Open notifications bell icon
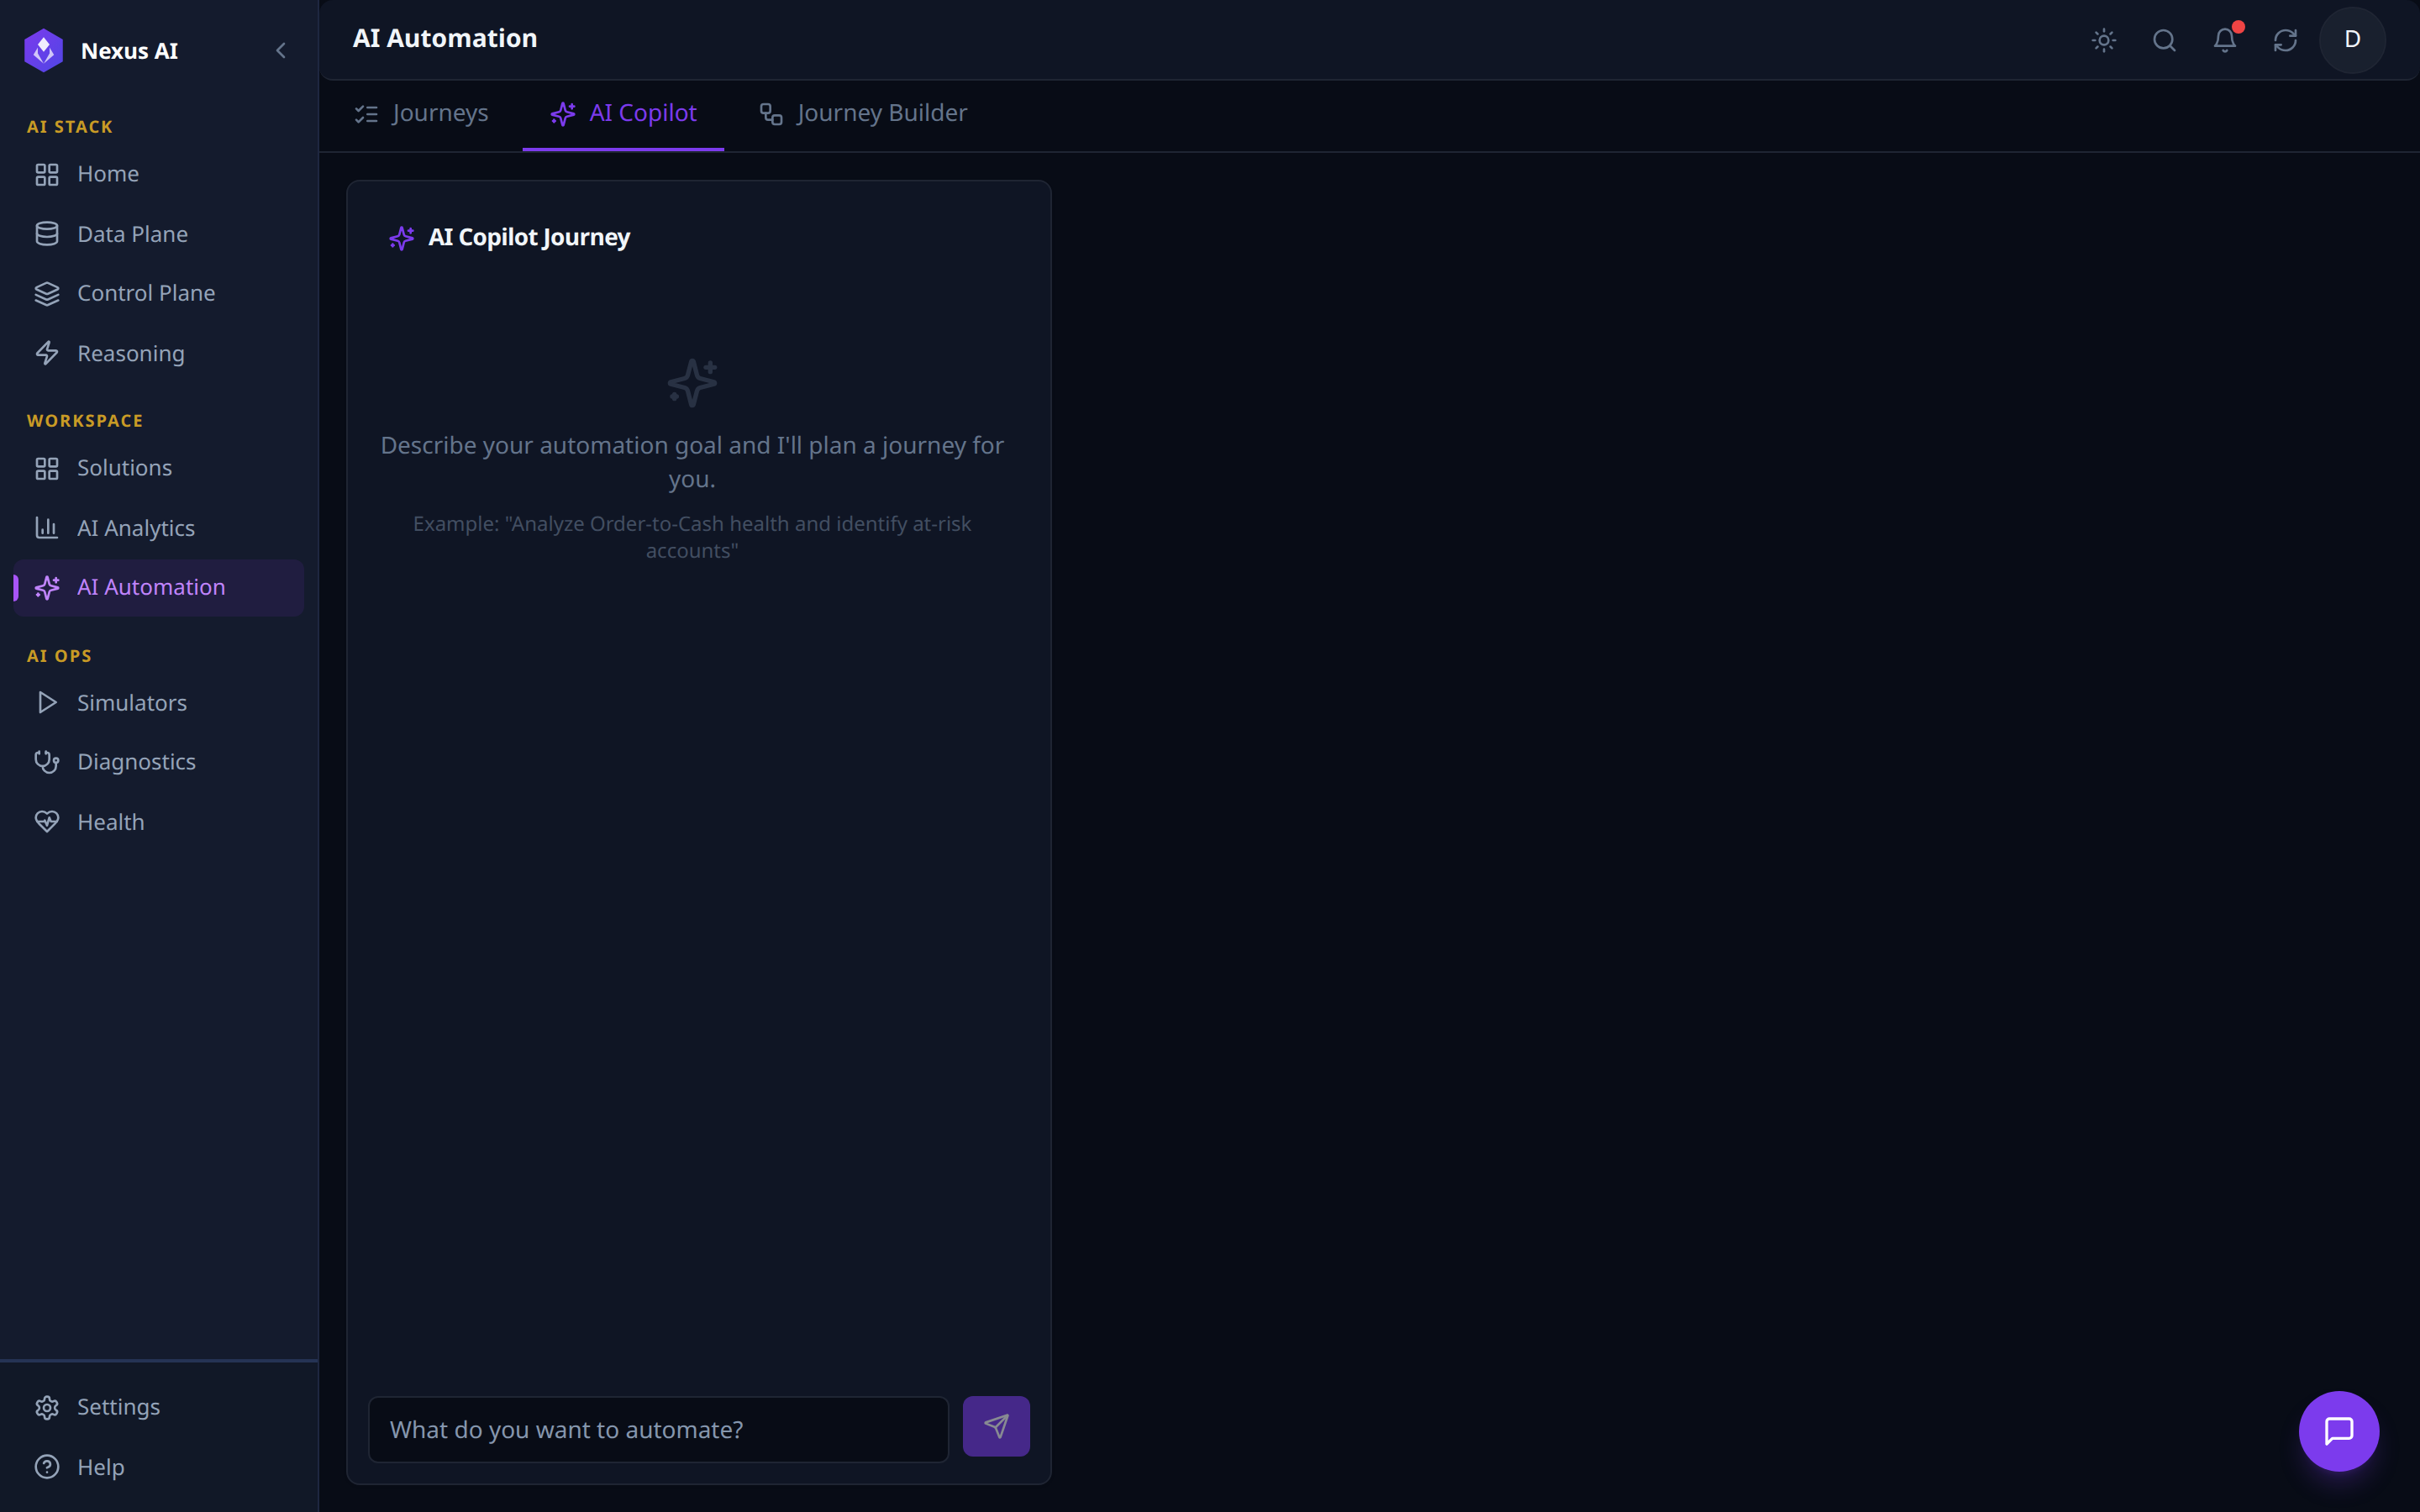This screenshot has height=1512, width=2420. click(x=2225, y=40)
